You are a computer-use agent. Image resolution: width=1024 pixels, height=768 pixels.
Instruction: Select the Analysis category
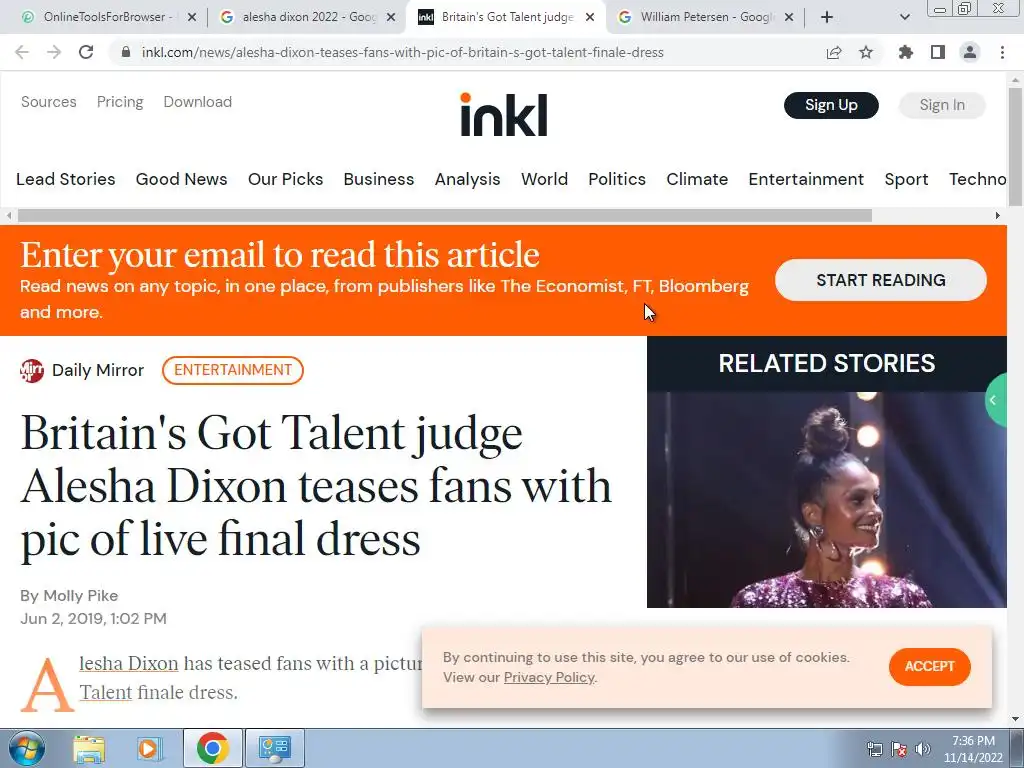point(468,179)
